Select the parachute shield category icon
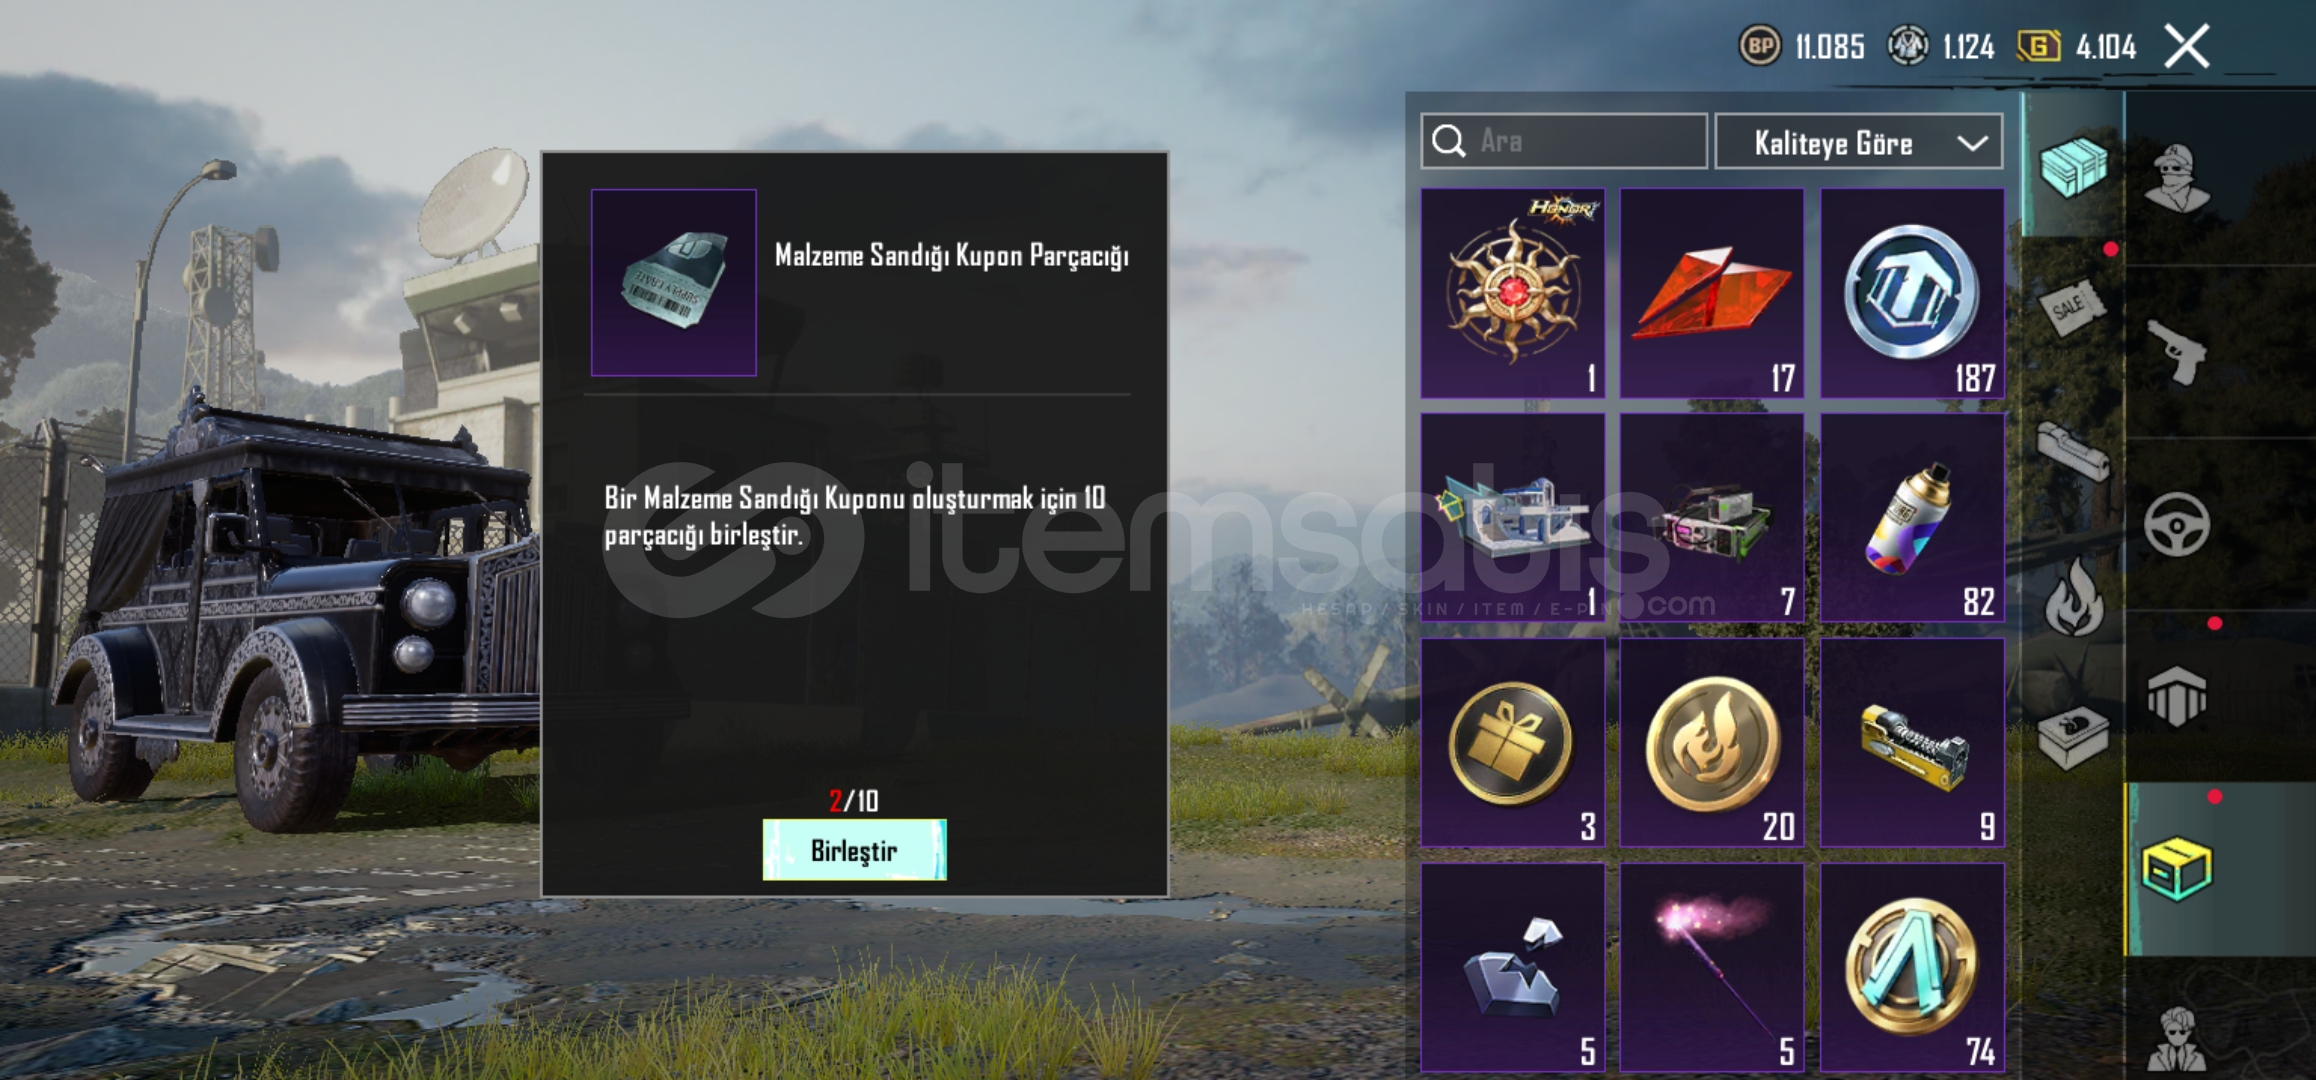This screenshot has width=2316, height=1080. click(x=2177, y=697)
